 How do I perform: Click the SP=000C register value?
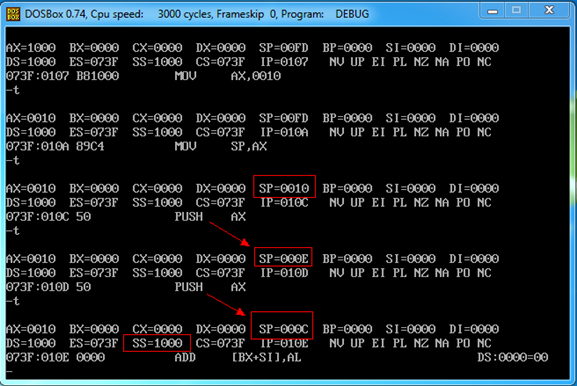tap(283, 329)
